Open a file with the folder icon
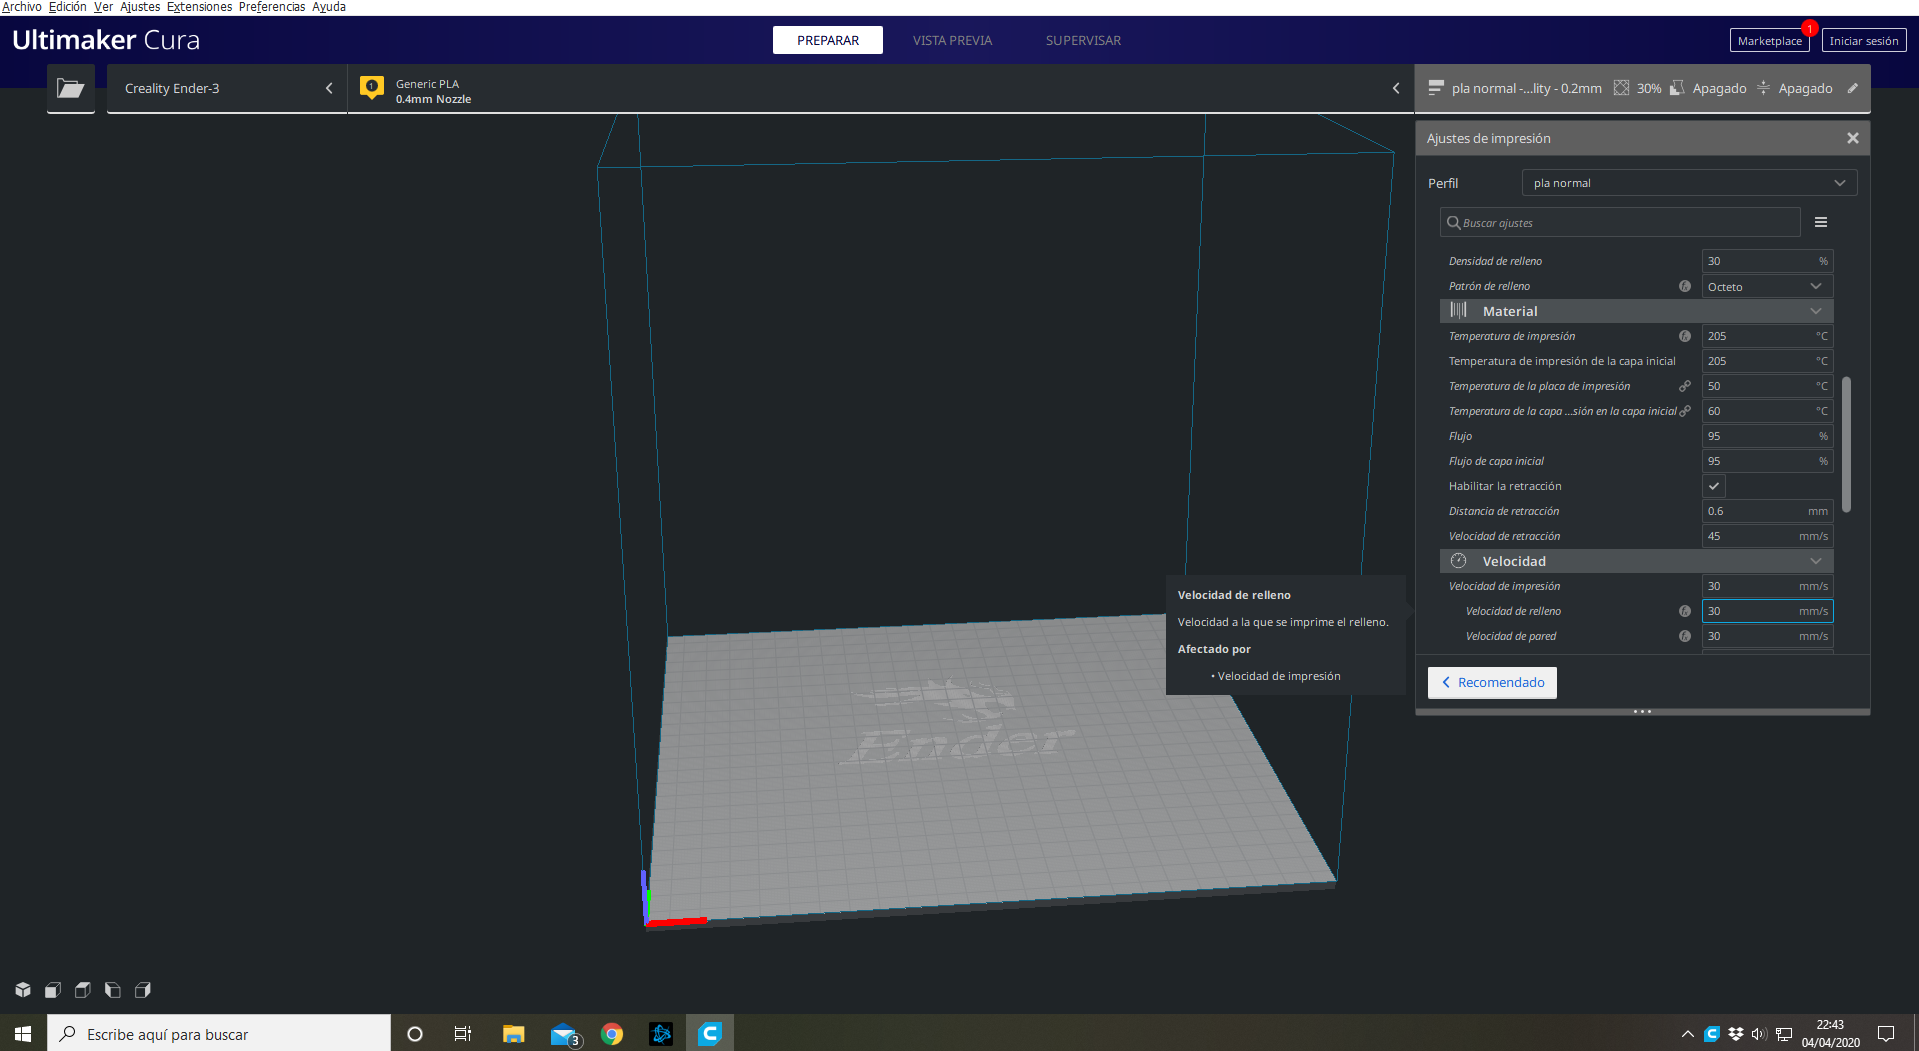Screen dimensions: 1919x1051 click(x=70, y=88)
